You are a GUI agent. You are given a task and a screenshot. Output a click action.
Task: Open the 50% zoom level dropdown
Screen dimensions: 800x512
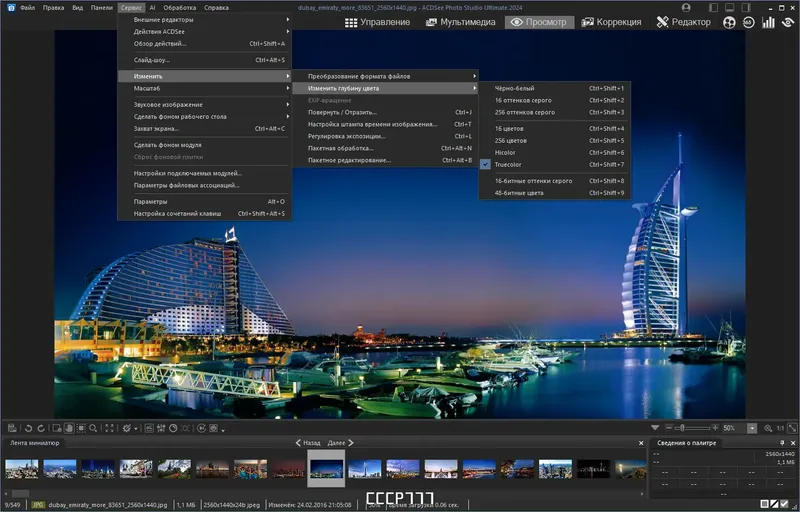click(752, 428)
